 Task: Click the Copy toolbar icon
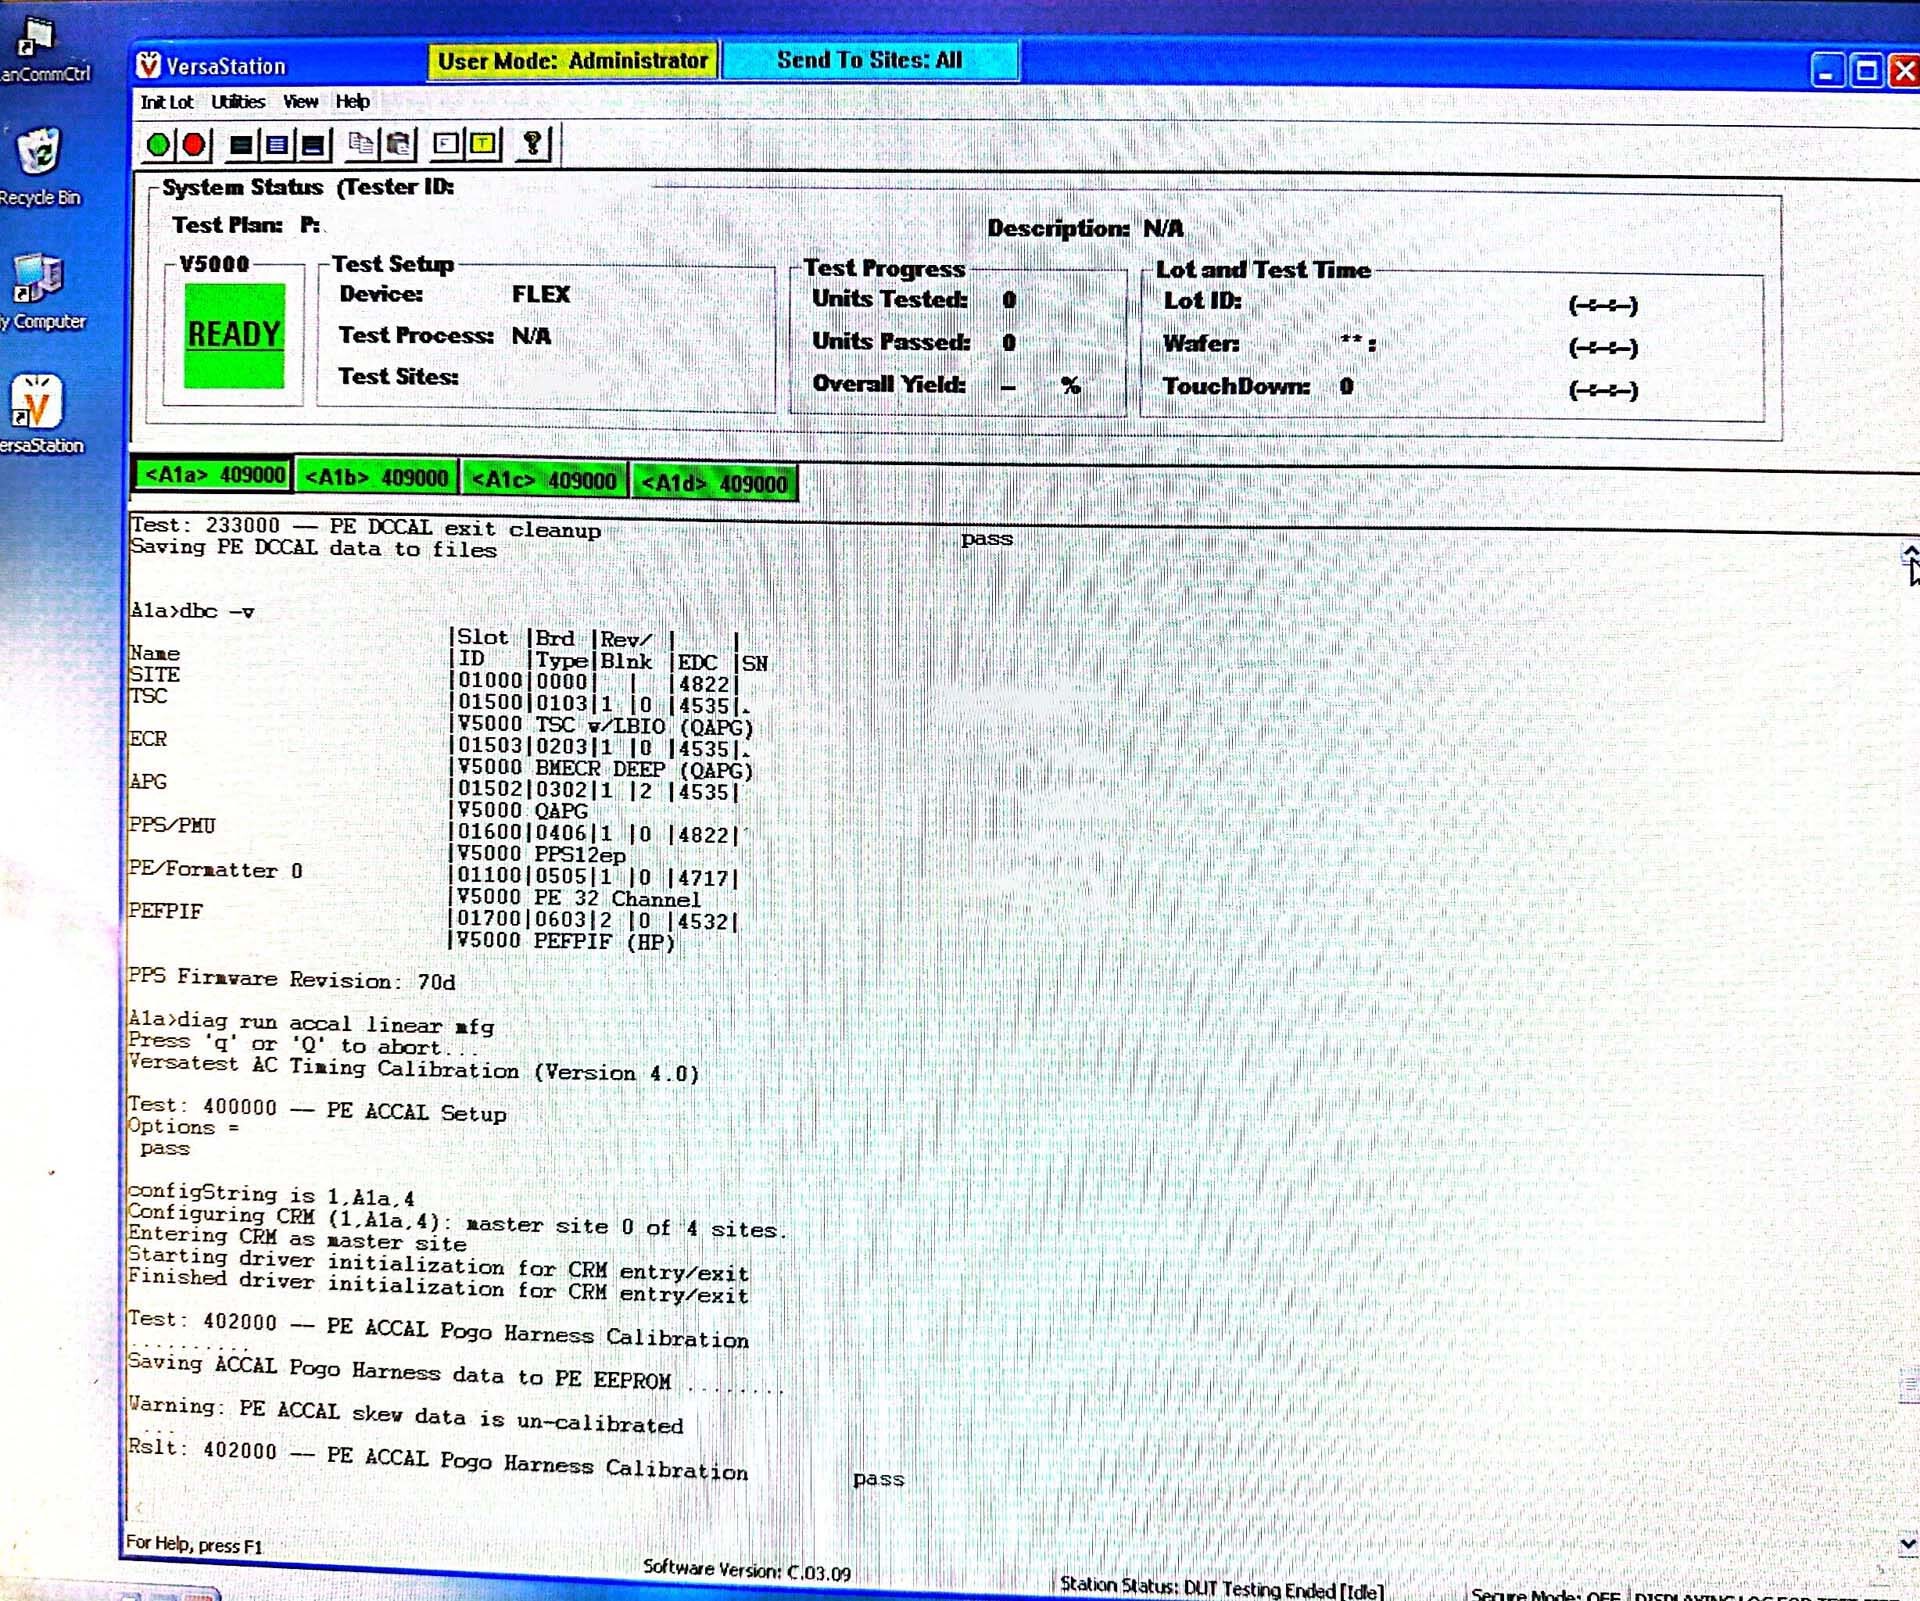tap(361, 144)
